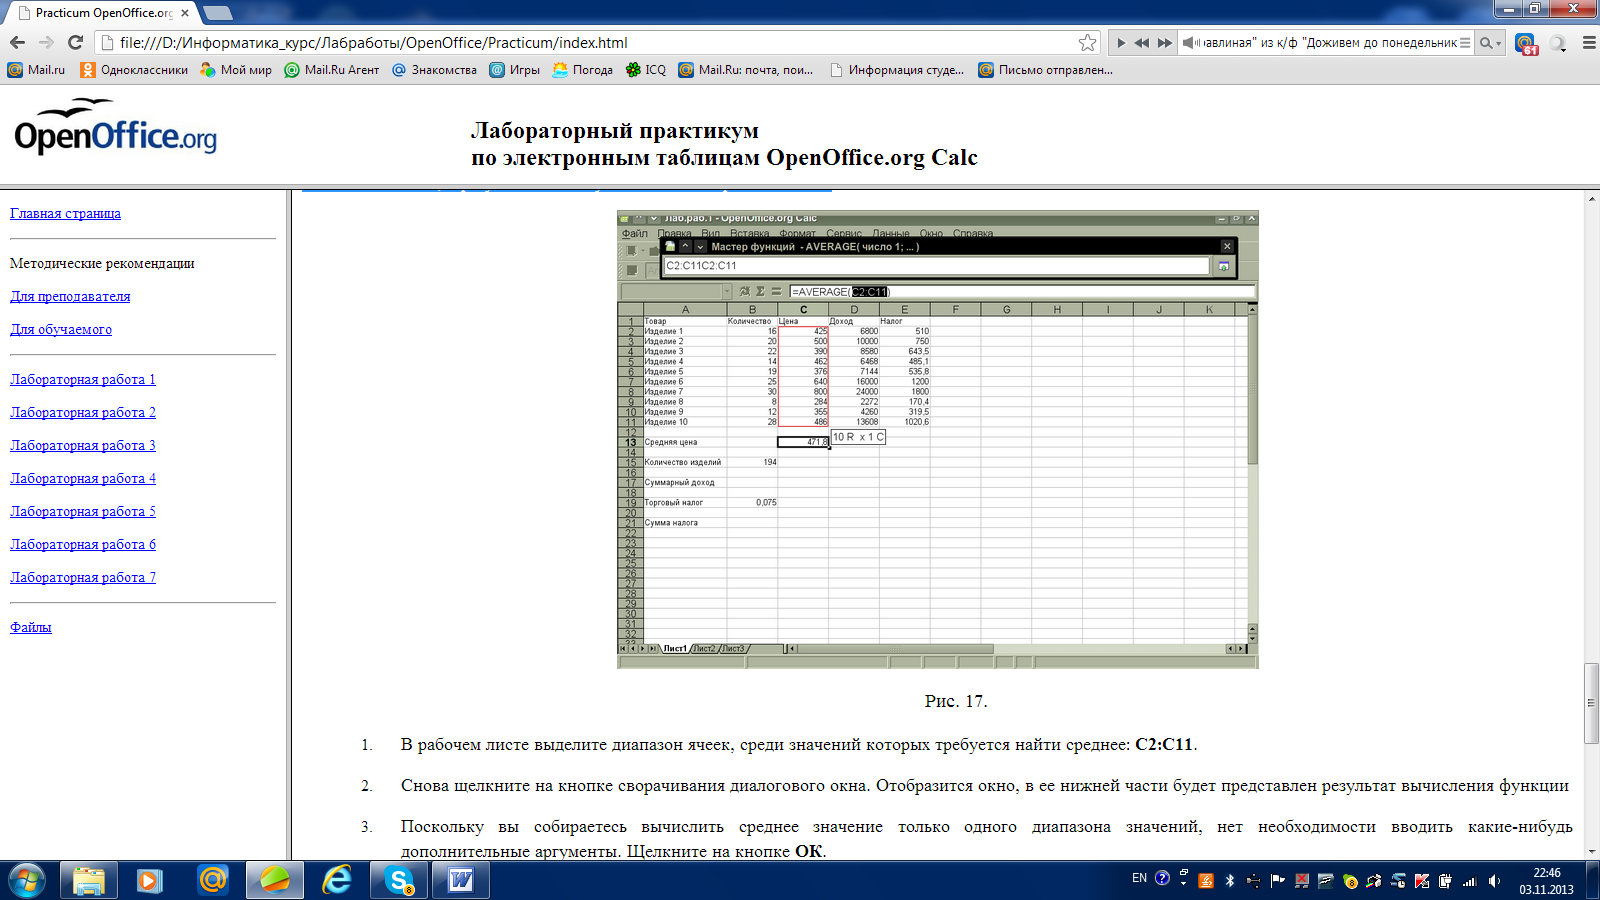Click the Windows Start button
This screenshot has height=900, width=1600.
pyautogui.click(x=27, y=880)
